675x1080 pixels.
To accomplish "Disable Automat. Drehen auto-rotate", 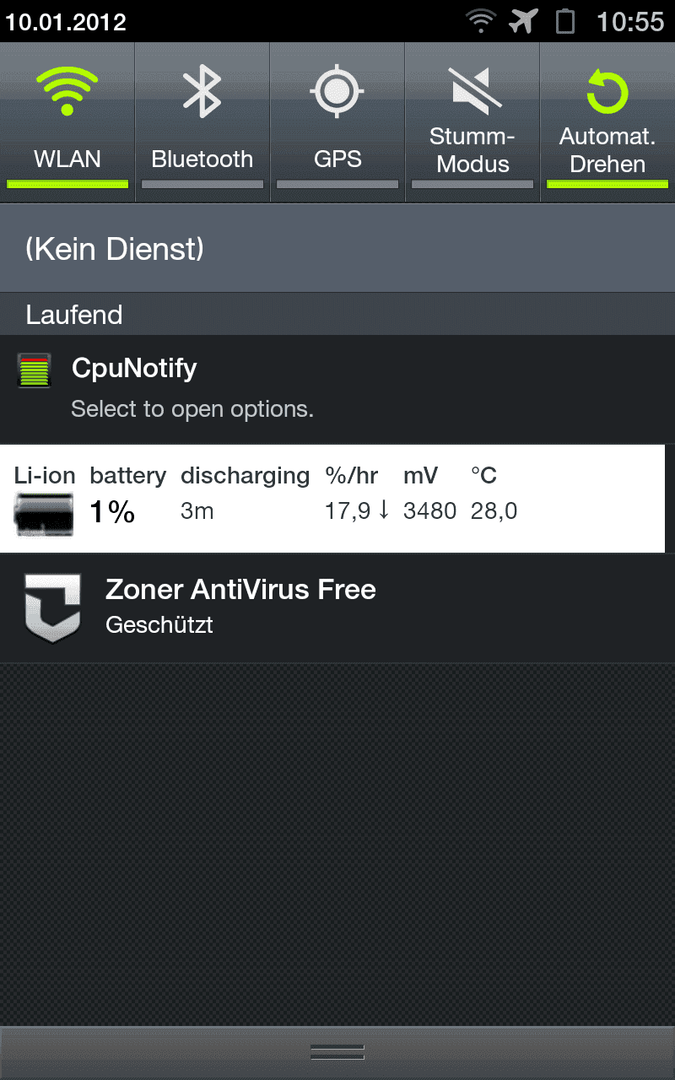I will click(x=608, y=122).
